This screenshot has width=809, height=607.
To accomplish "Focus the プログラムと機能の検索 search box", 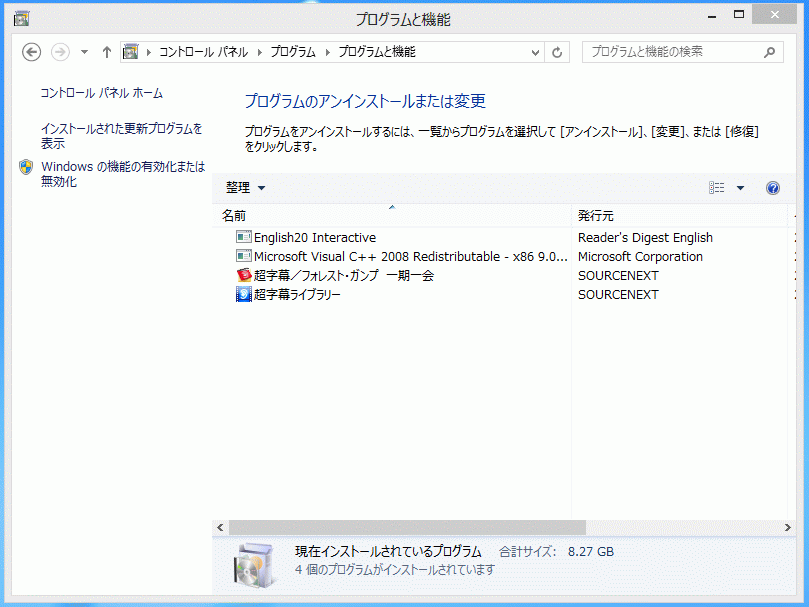I will tap(683, 52).
